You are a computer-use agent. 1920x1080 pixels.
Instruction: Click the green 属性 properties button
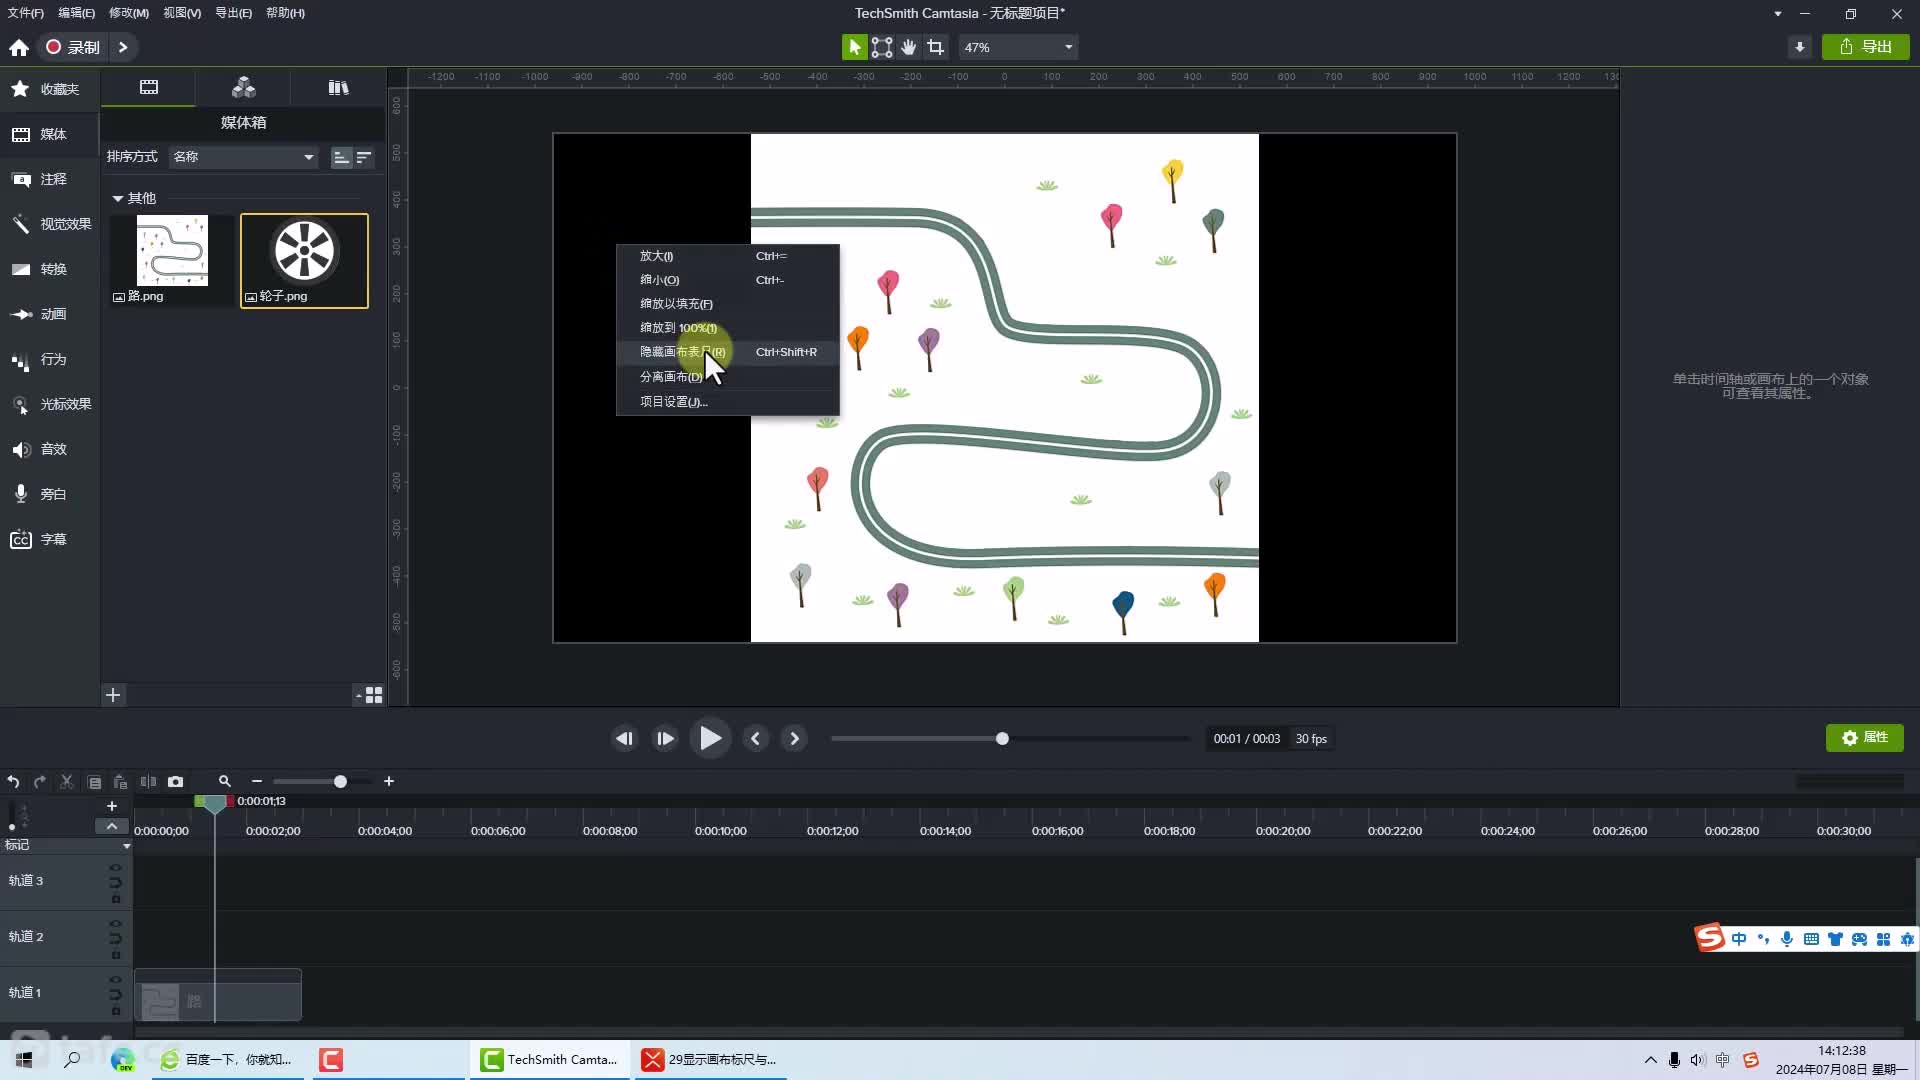point(1865,738)
